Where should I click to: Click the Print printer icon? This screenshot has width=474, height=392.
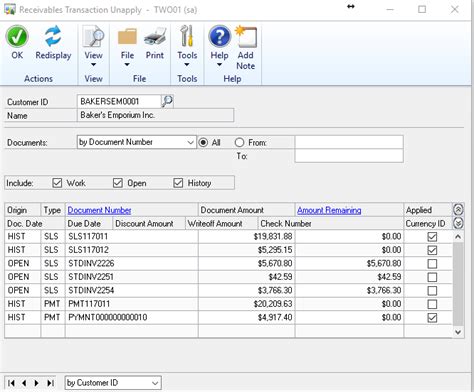point(155,37)
